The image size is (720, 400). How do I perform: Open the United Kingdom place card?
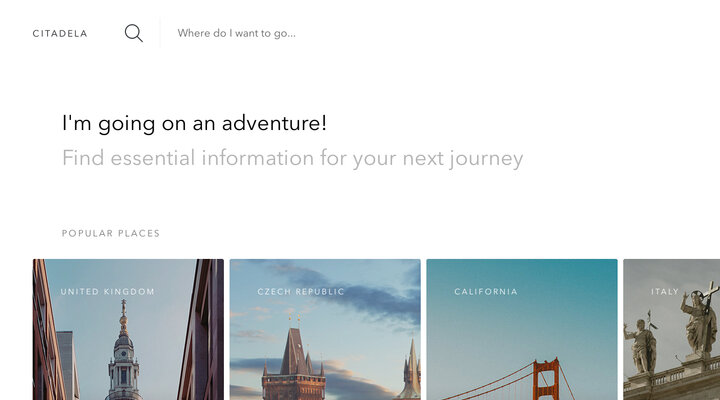128,329
